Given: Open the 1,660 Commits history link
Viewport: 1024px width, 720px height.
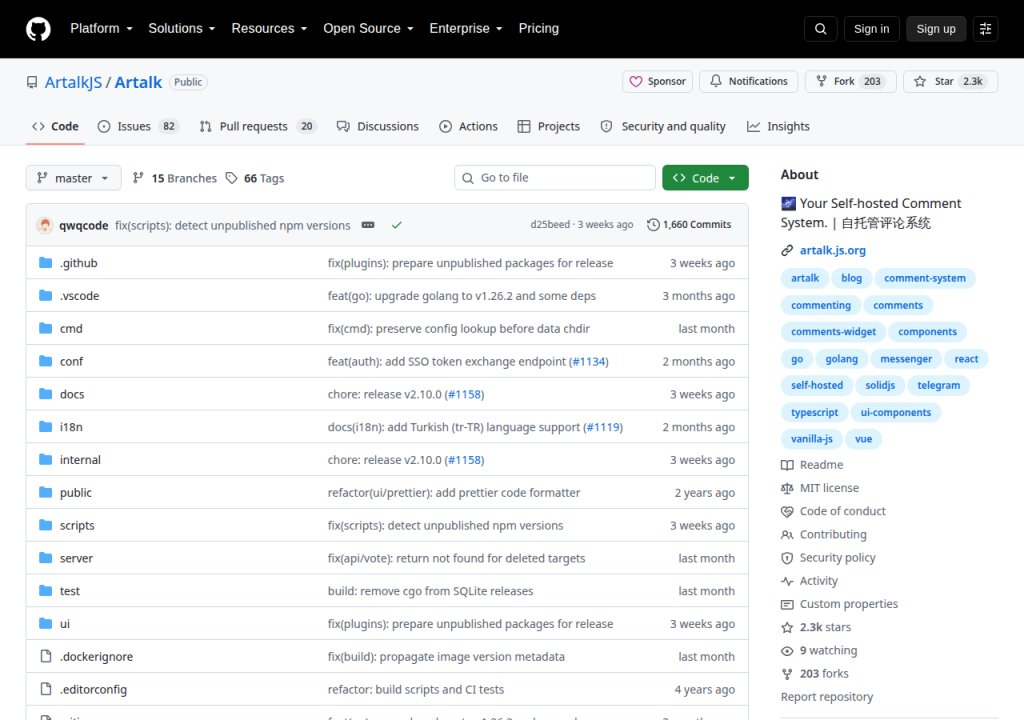Looking at the screenshot, I should click(689, 225).
